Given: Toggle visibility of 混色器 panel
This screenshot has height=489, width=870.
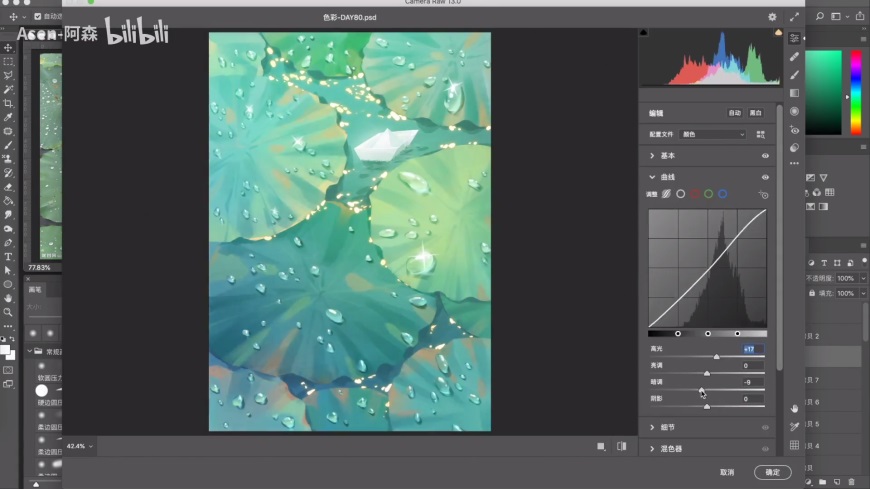Looking at the screenshot, I should 765,448.
